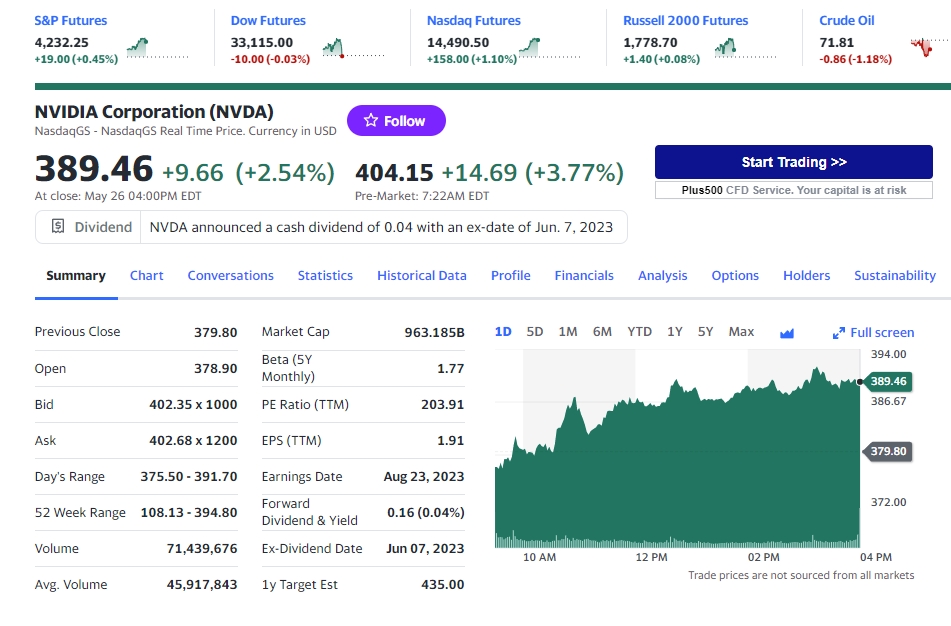The width and height of the screenshot is (951, 626).
Task: Click the Ask value 402.68 x 1200
Action: point(193,440)
